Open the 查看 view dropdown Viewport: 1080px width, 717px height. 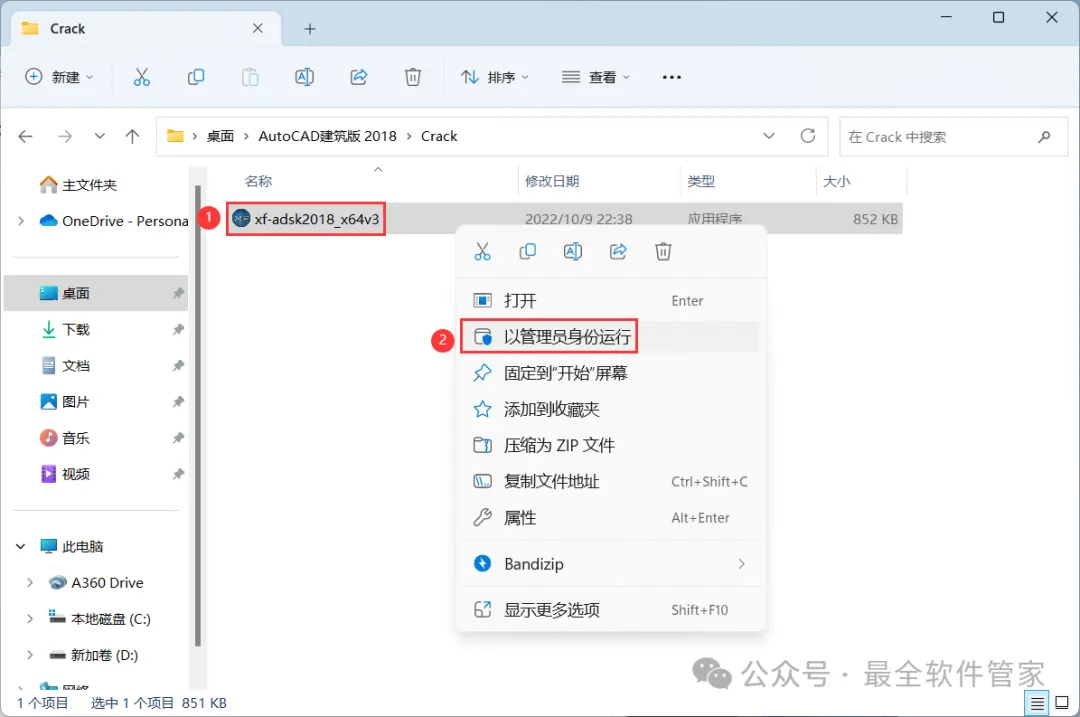click(x=596, y=77)
